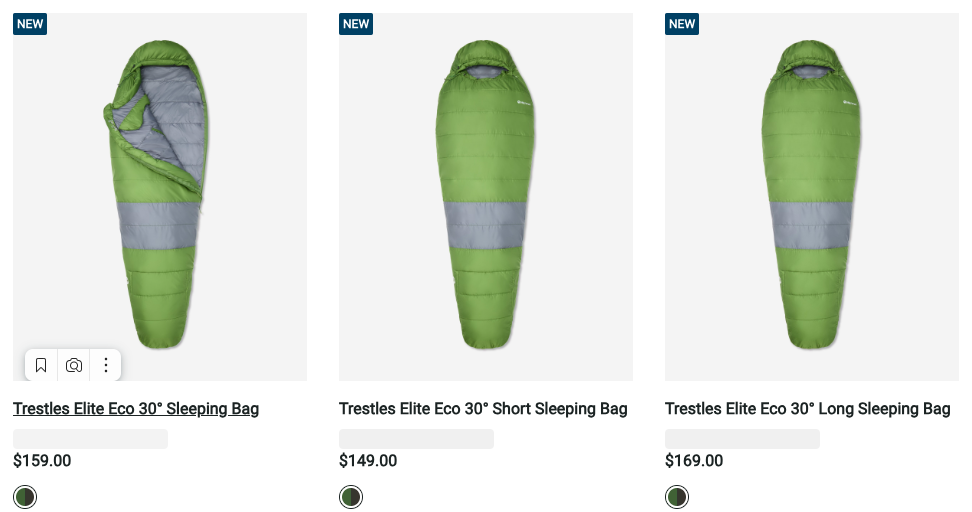Open Trestles Elite Eco 30° Short Sleeping Bag
The height and width of the screenshot is (512, 972).
(x=483, y=408)
